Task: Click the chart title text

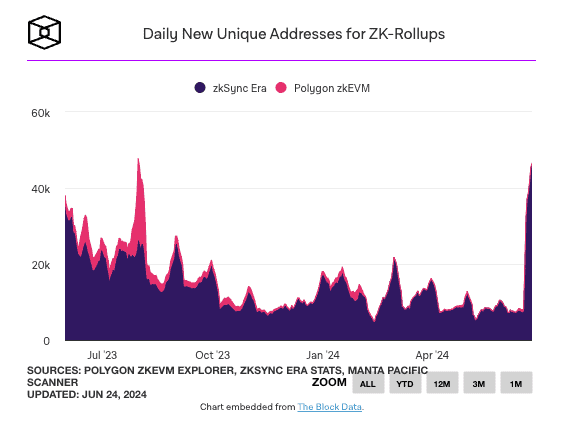Action: (x=294, y=34)
